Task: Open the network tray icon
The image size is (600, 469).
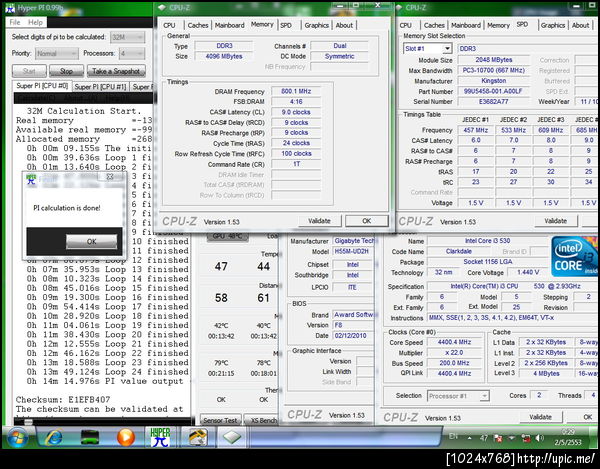Action: tap(526, 438)
